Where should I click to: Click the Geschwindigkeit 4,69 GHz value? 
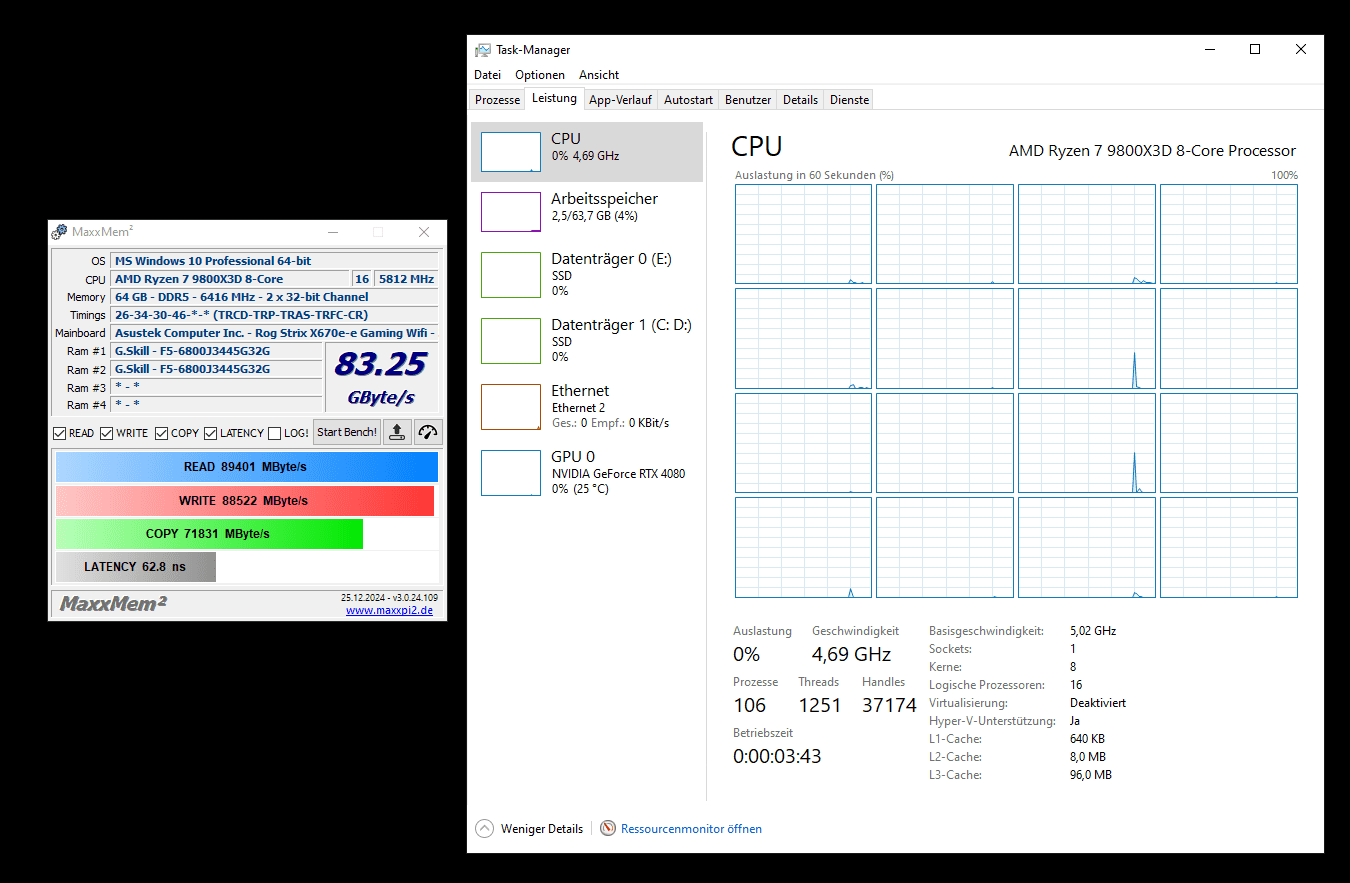tap(851, 655)
